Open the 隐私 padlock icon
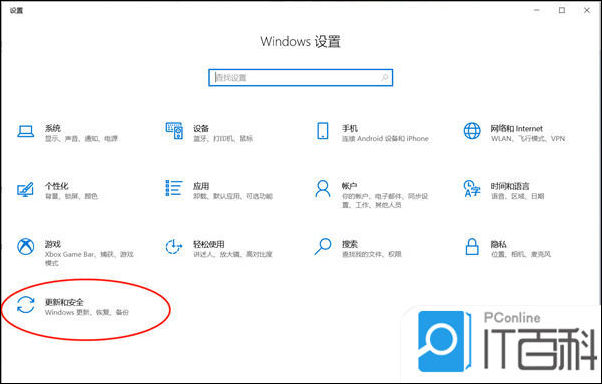The image size is (602, 384). (472, 247)
